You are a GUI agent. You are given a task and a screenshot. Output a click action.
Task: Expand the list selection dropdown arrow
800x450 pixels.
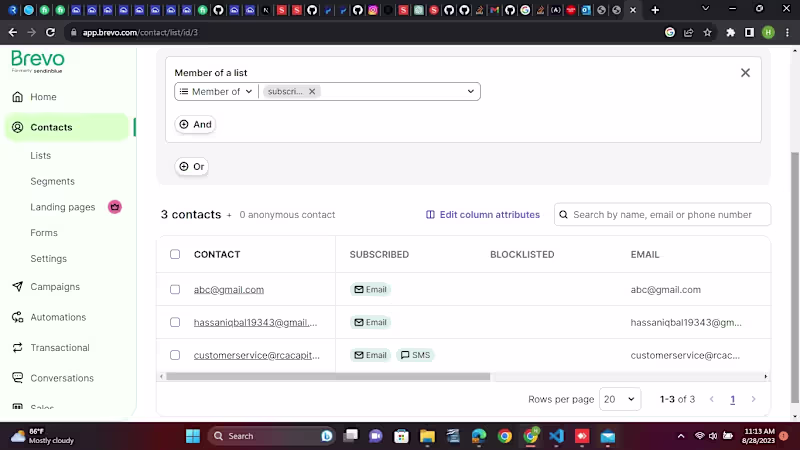click(x=470, y=91)
